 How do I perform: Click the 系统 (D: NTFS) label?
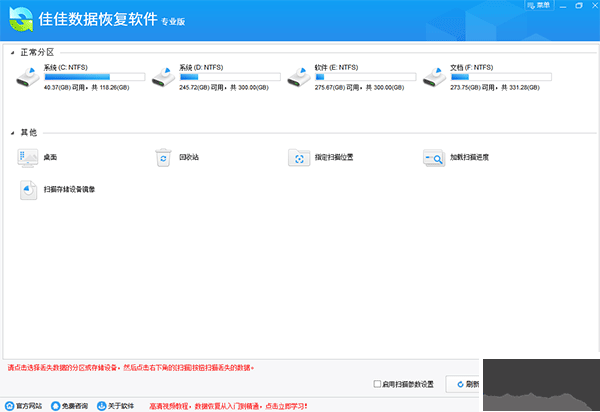click(201, 68)
